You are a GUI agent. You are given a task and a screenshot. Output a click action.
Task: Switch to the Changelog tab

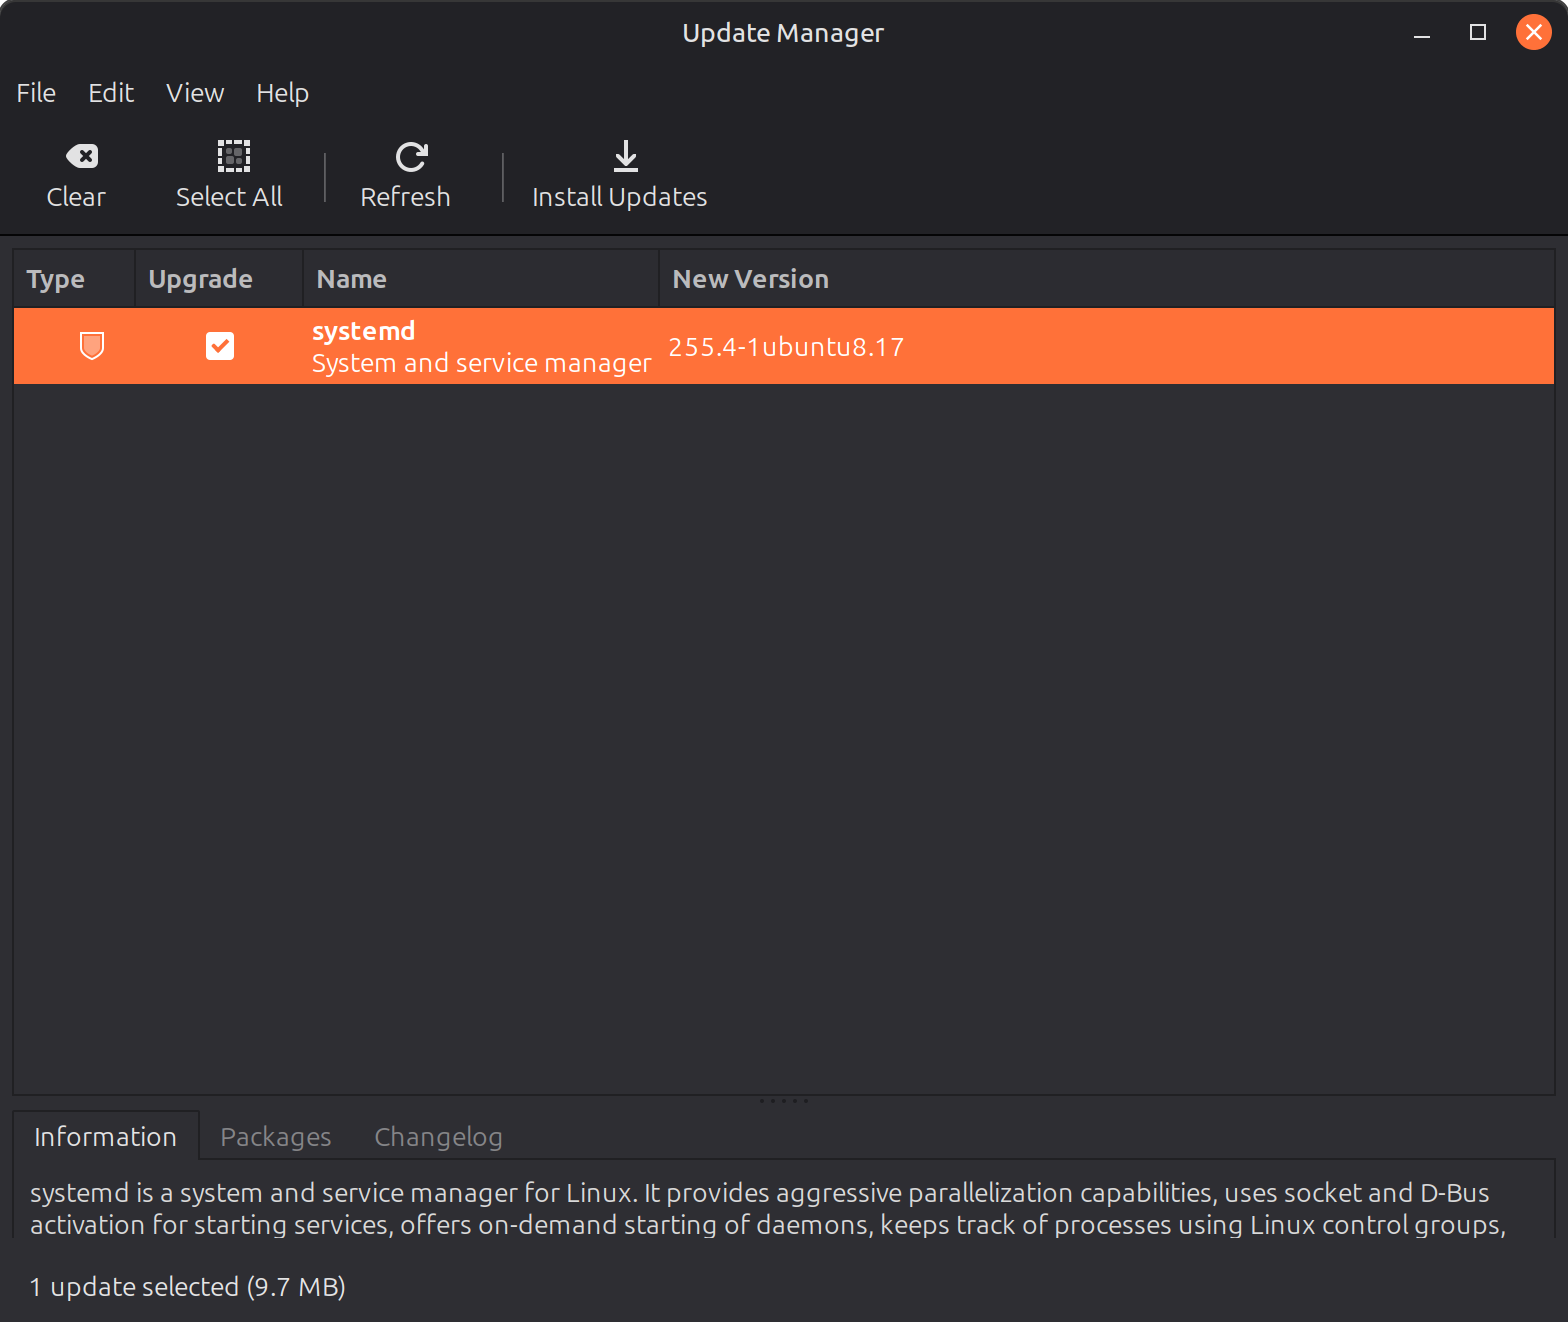click(438, 1137)
